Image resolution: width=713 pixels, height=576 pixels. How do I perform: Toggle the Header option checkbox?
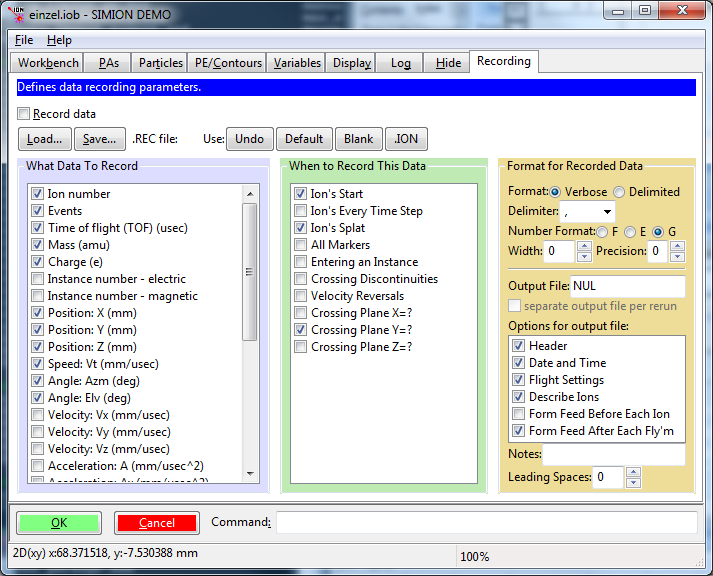pyautogui.click(x=518, y=346)
